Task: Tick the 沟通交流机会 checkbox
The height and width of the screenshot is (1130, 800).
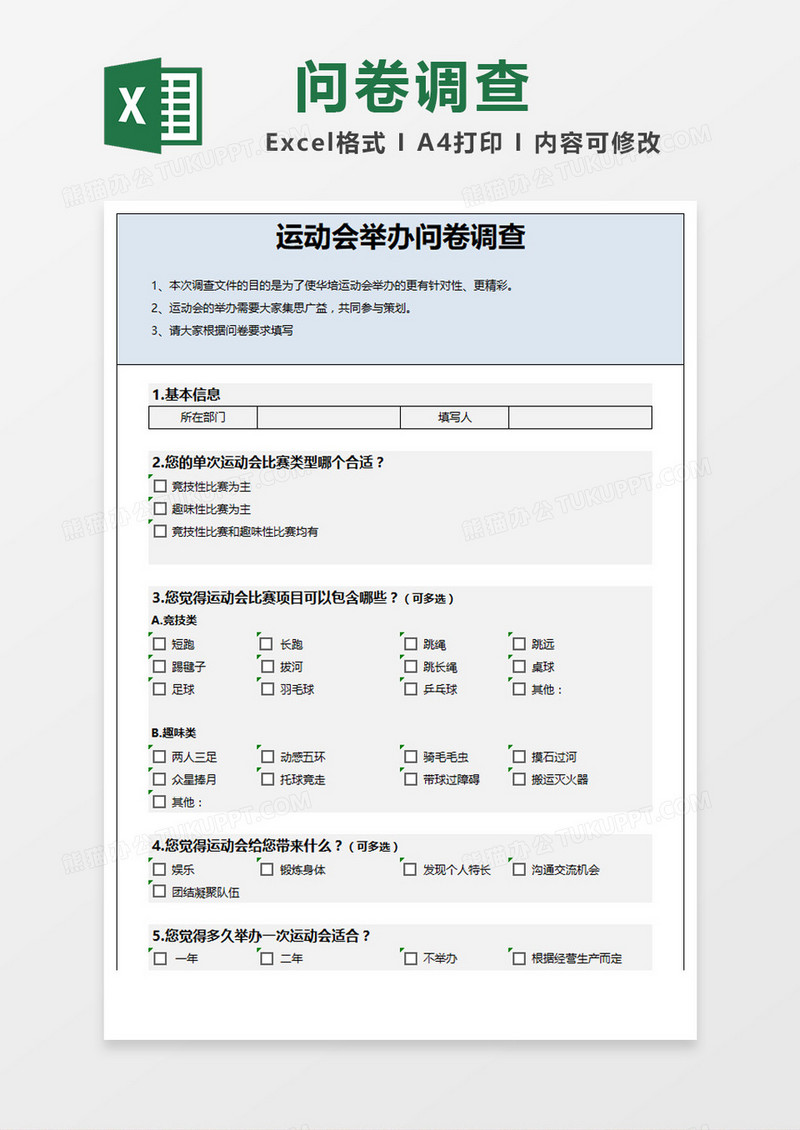Action: (x=518, y=870)
